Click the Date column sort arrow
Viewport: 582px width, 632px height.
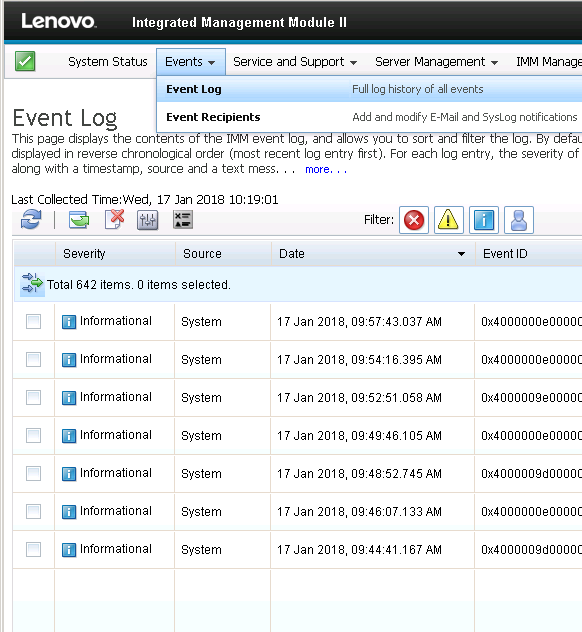461,254
